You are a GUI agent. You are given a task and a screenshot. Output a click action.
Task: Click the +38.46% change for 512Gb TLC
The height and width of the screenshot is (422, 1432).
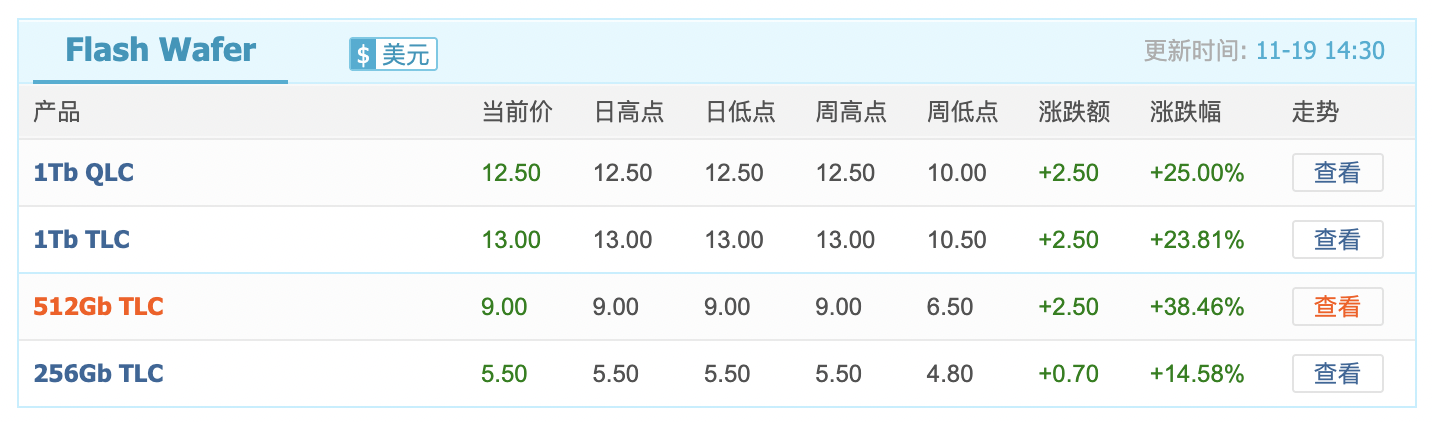tap(1197, 307)
